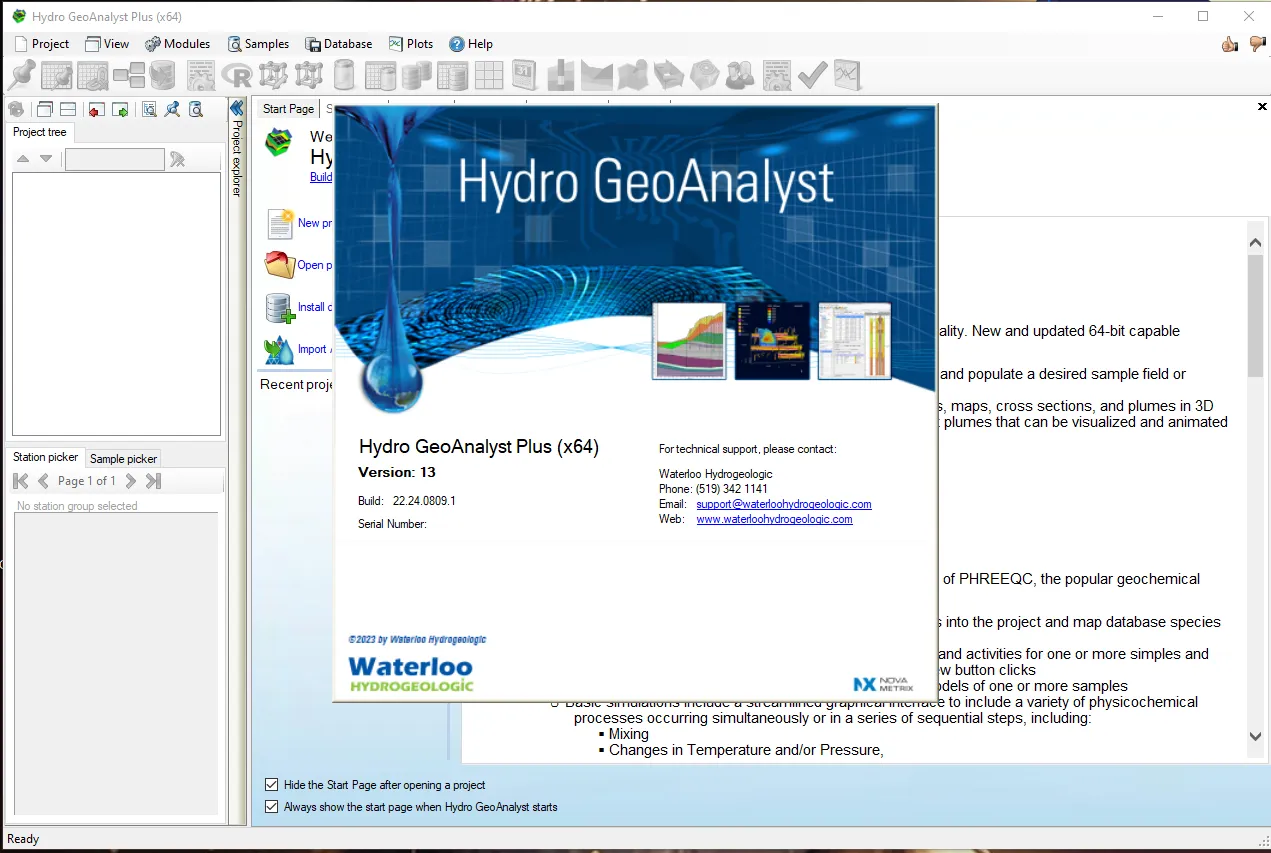This screenshot has width=1271, height=853.
Task: Click the red arrow import icon in Project explorer
Action: pos(96,109)
